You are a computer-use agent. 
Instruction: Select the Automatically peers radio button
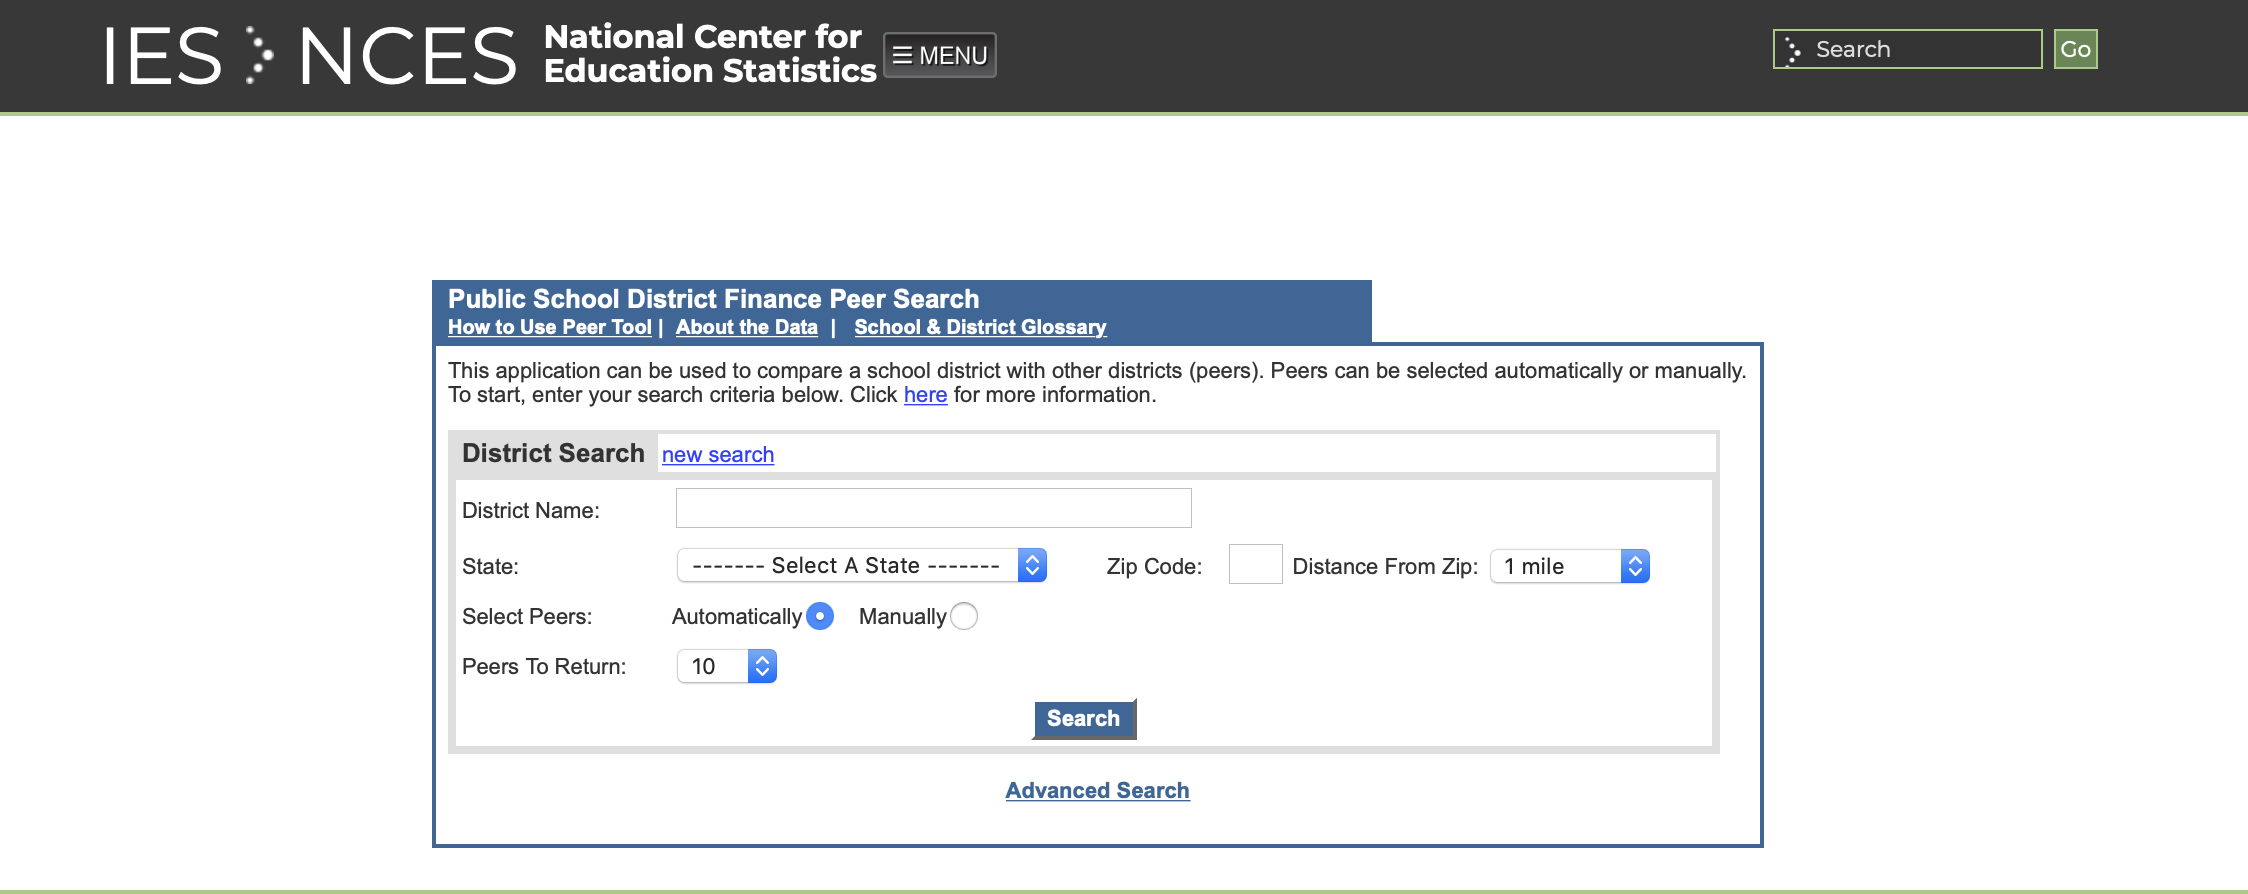pyautogui.click(x=820, y=616)
